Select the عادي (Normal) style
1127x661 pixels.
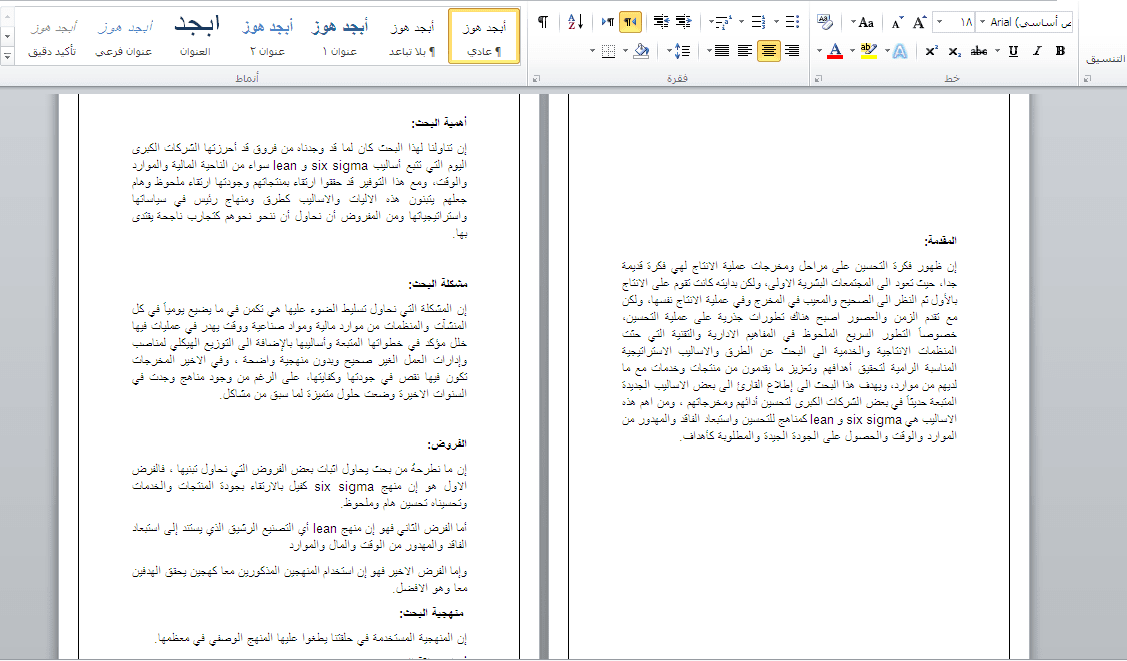pyautogui.click(x=484, y=37)
